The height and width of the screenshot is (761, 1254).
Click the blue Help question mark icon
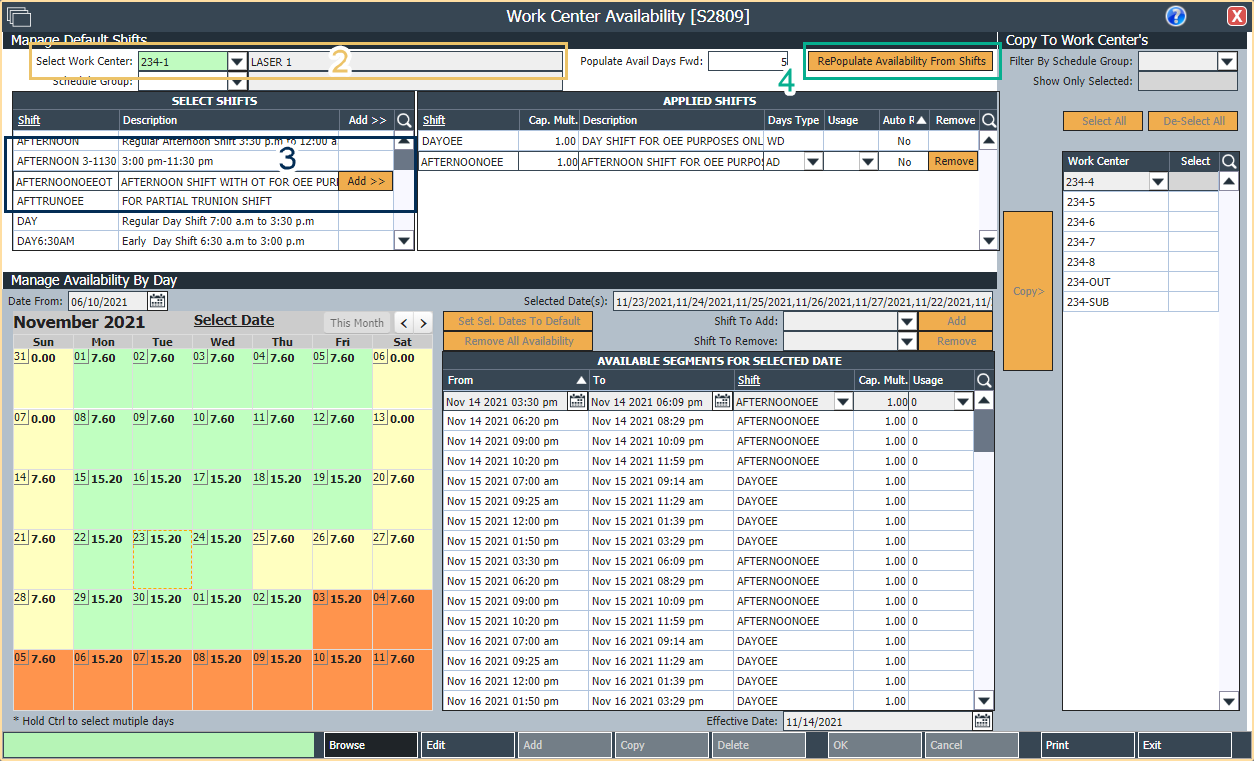coord(1176,15)
